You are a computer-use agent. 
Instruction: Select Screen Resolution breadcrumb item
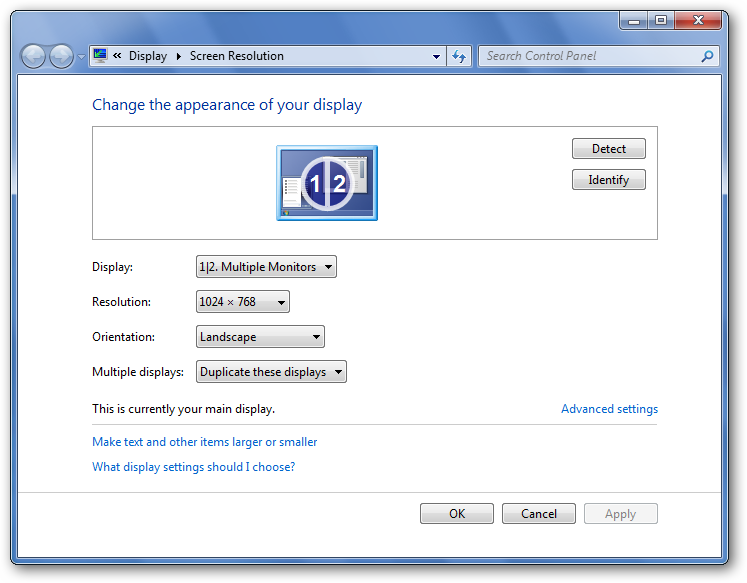[236, 56]
